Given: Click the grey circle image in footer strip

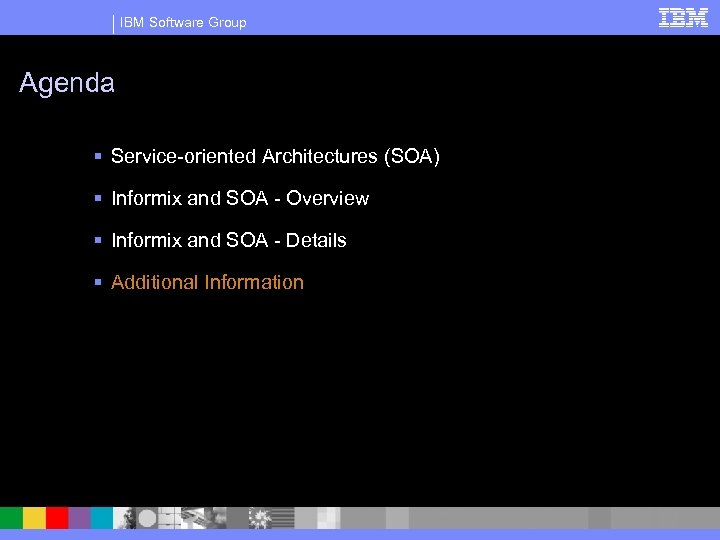Looking at the screenshot, I should [x=147, y=518].
